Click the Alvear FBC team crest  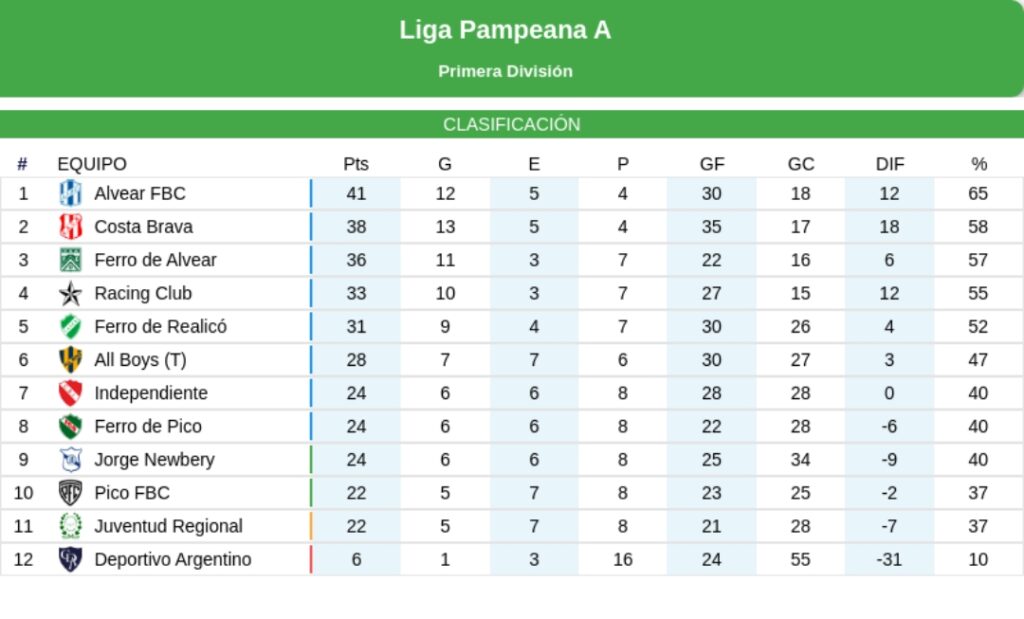point(71,193)
